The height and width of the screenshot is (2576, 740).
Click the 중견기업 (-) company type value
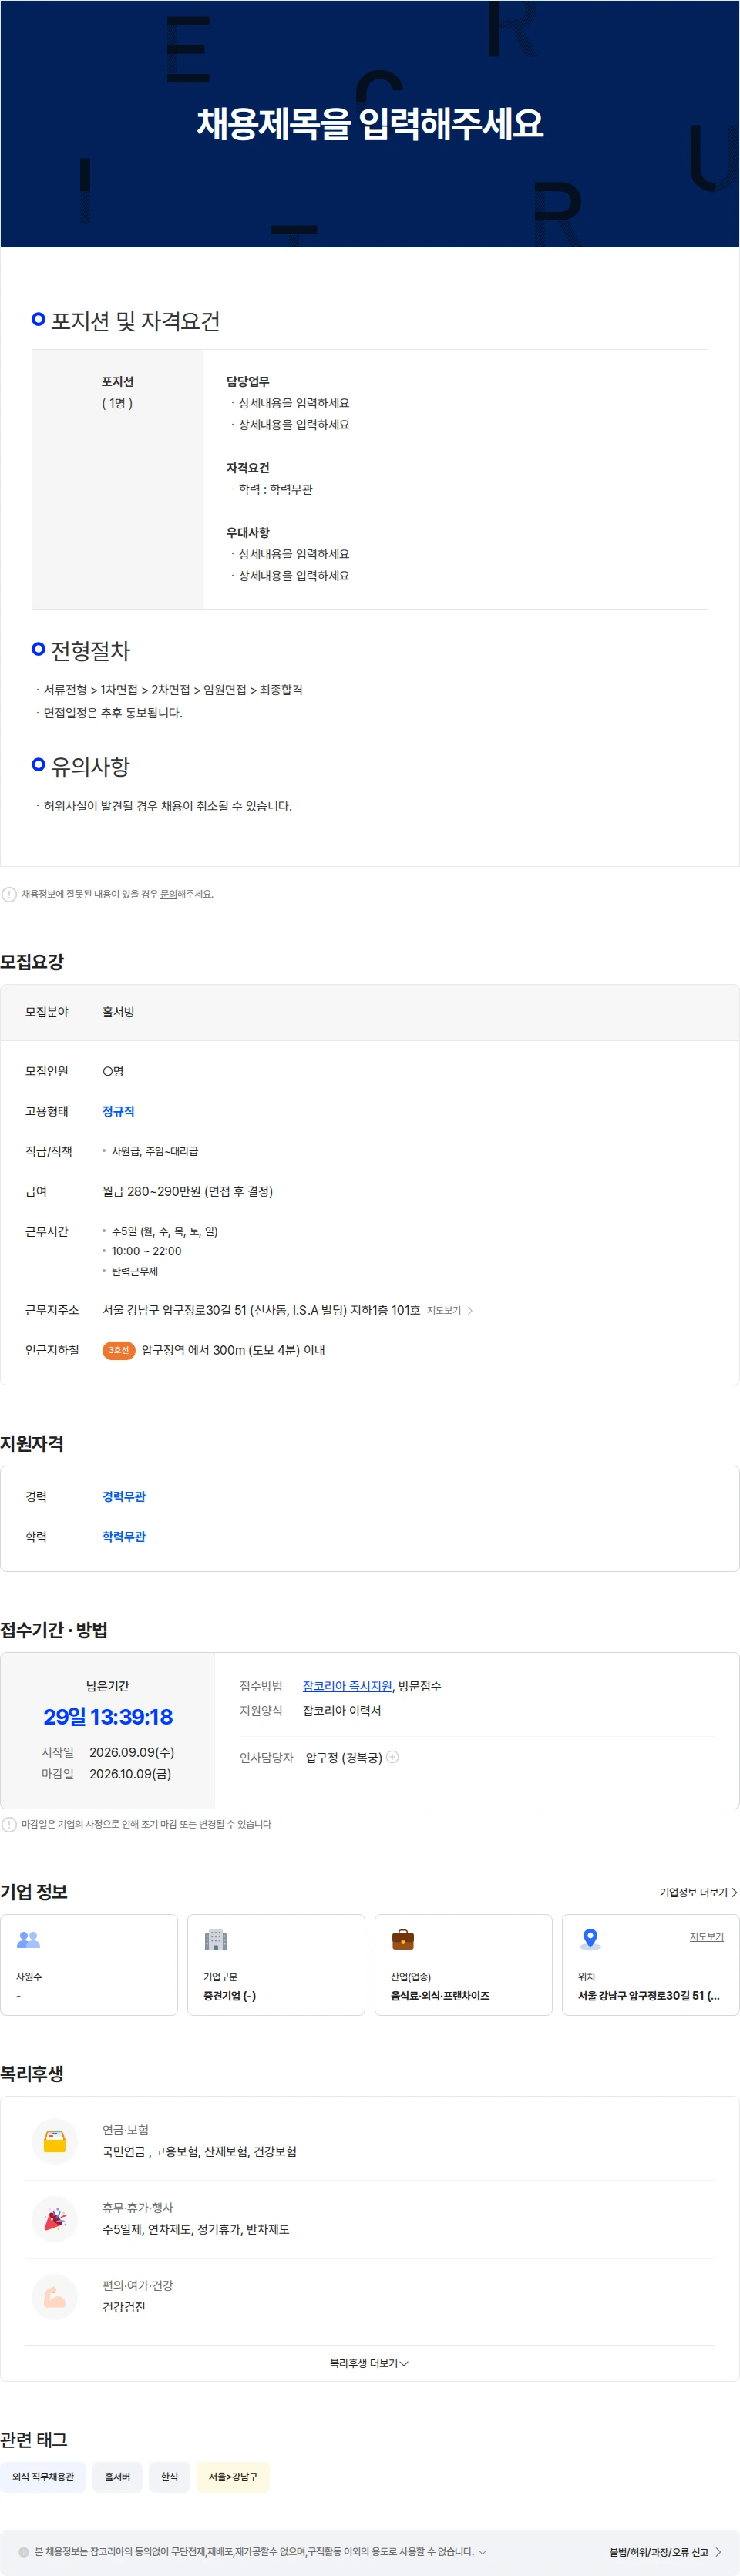[x=229, y=1996]
